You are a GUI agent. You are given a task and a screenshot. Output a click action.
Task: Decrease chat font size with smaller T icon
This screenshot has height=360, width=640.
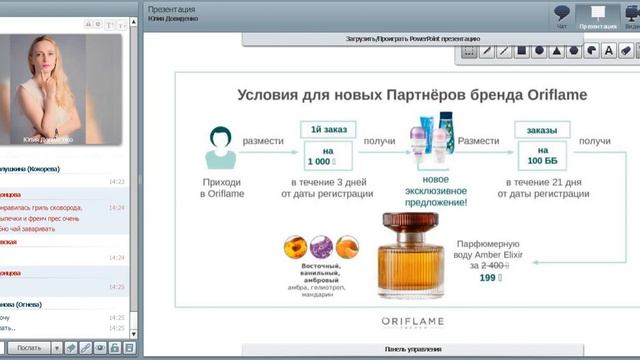click(x=122, y=25)
